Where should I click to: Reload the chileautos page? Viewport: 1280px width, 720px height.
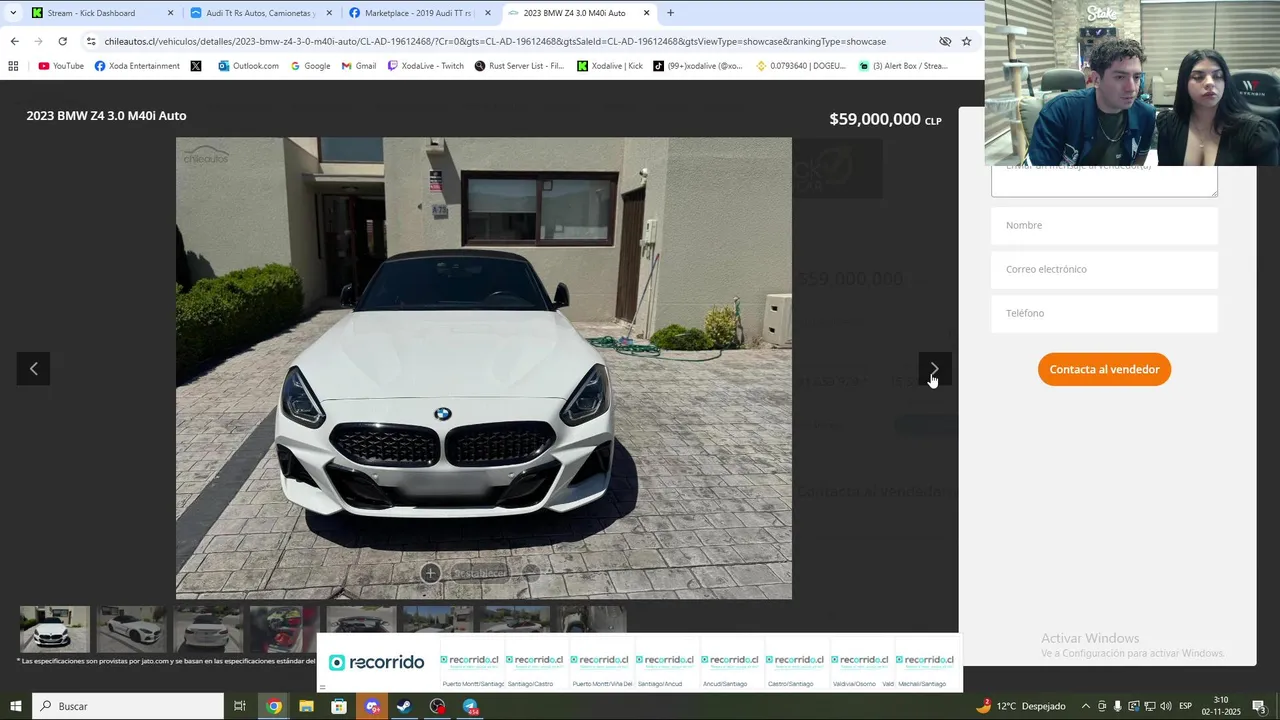tap(62, 41)
